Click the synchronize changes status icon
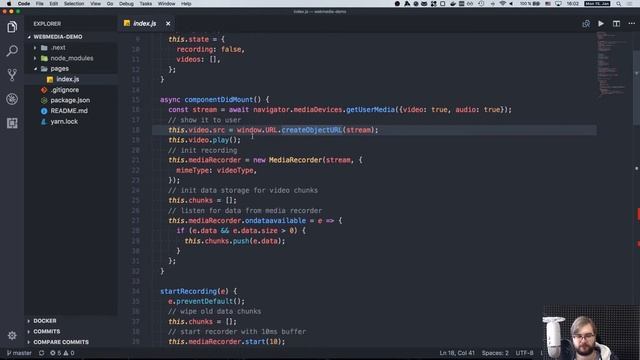 click(x=41, y=353)
